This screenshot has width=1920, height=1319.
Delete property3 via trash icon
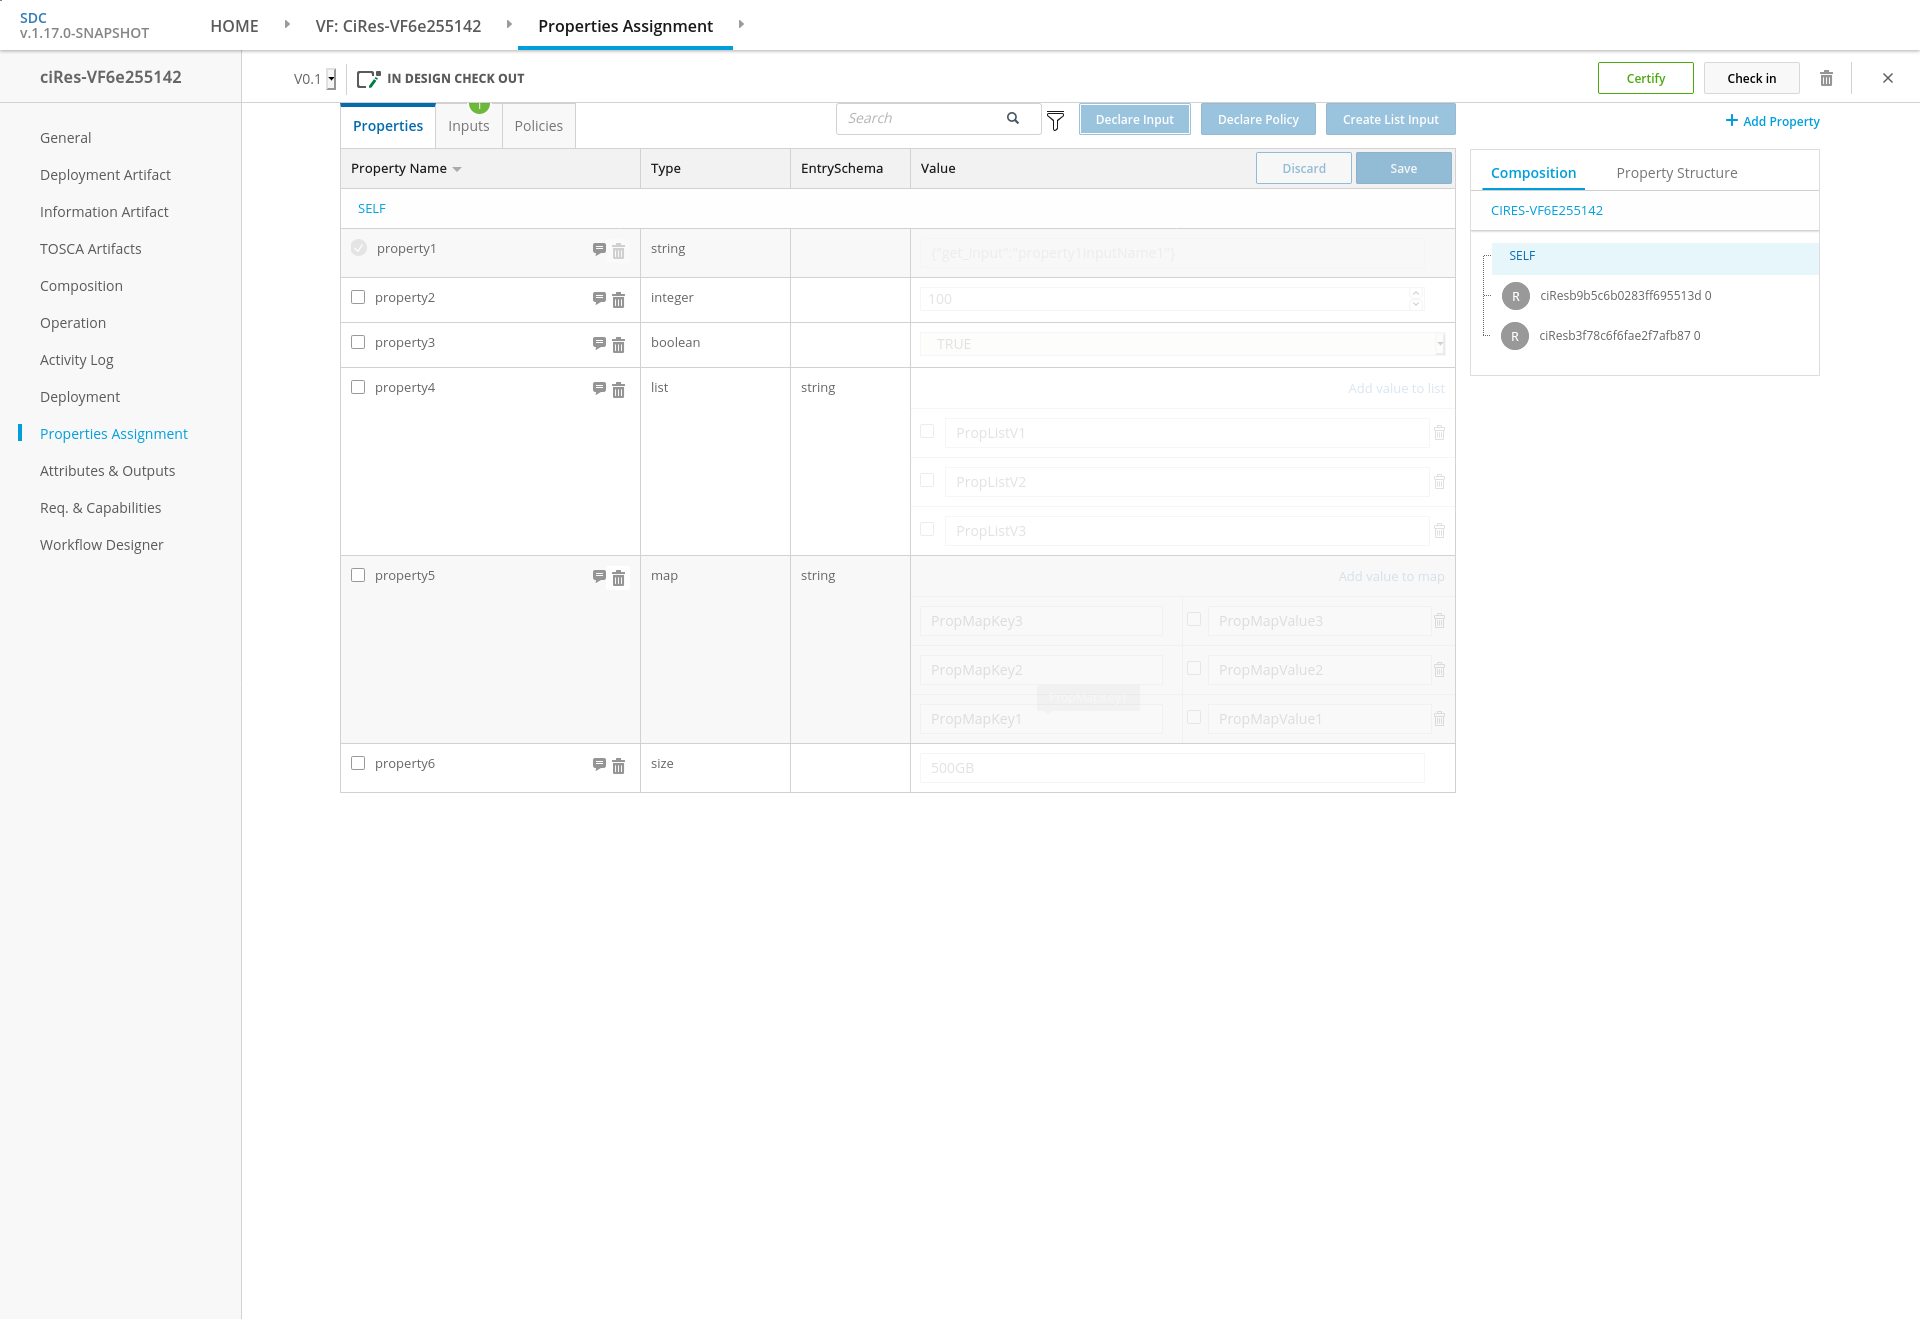[x=619, y=345]
